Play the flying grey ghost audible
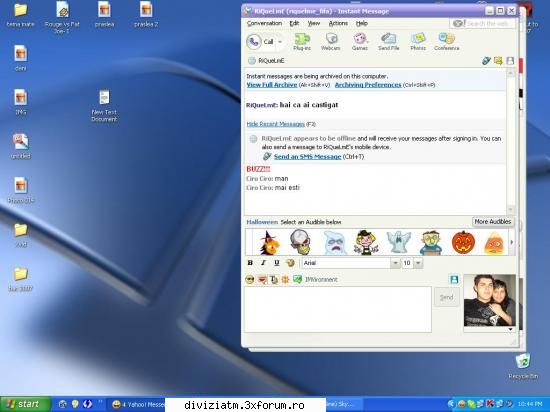550x412 pixels. point(398,242)
